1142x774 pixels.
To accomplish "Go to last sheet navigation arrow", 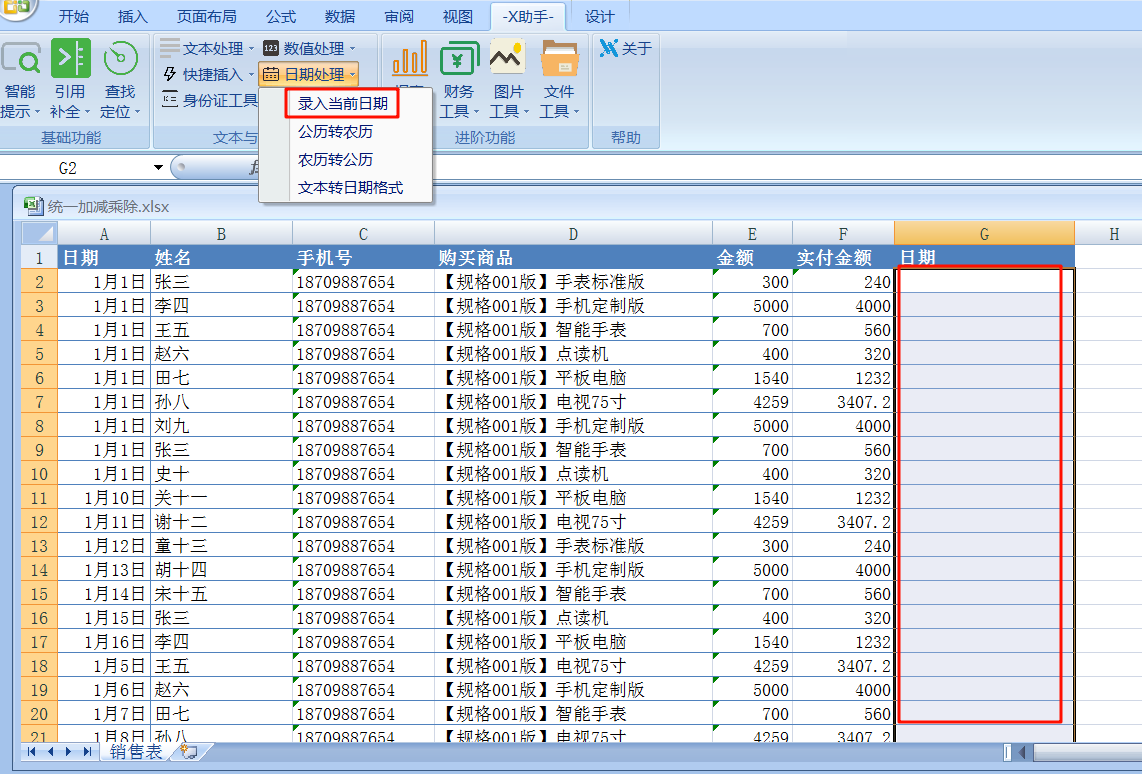I will click(x=87, y=751).
